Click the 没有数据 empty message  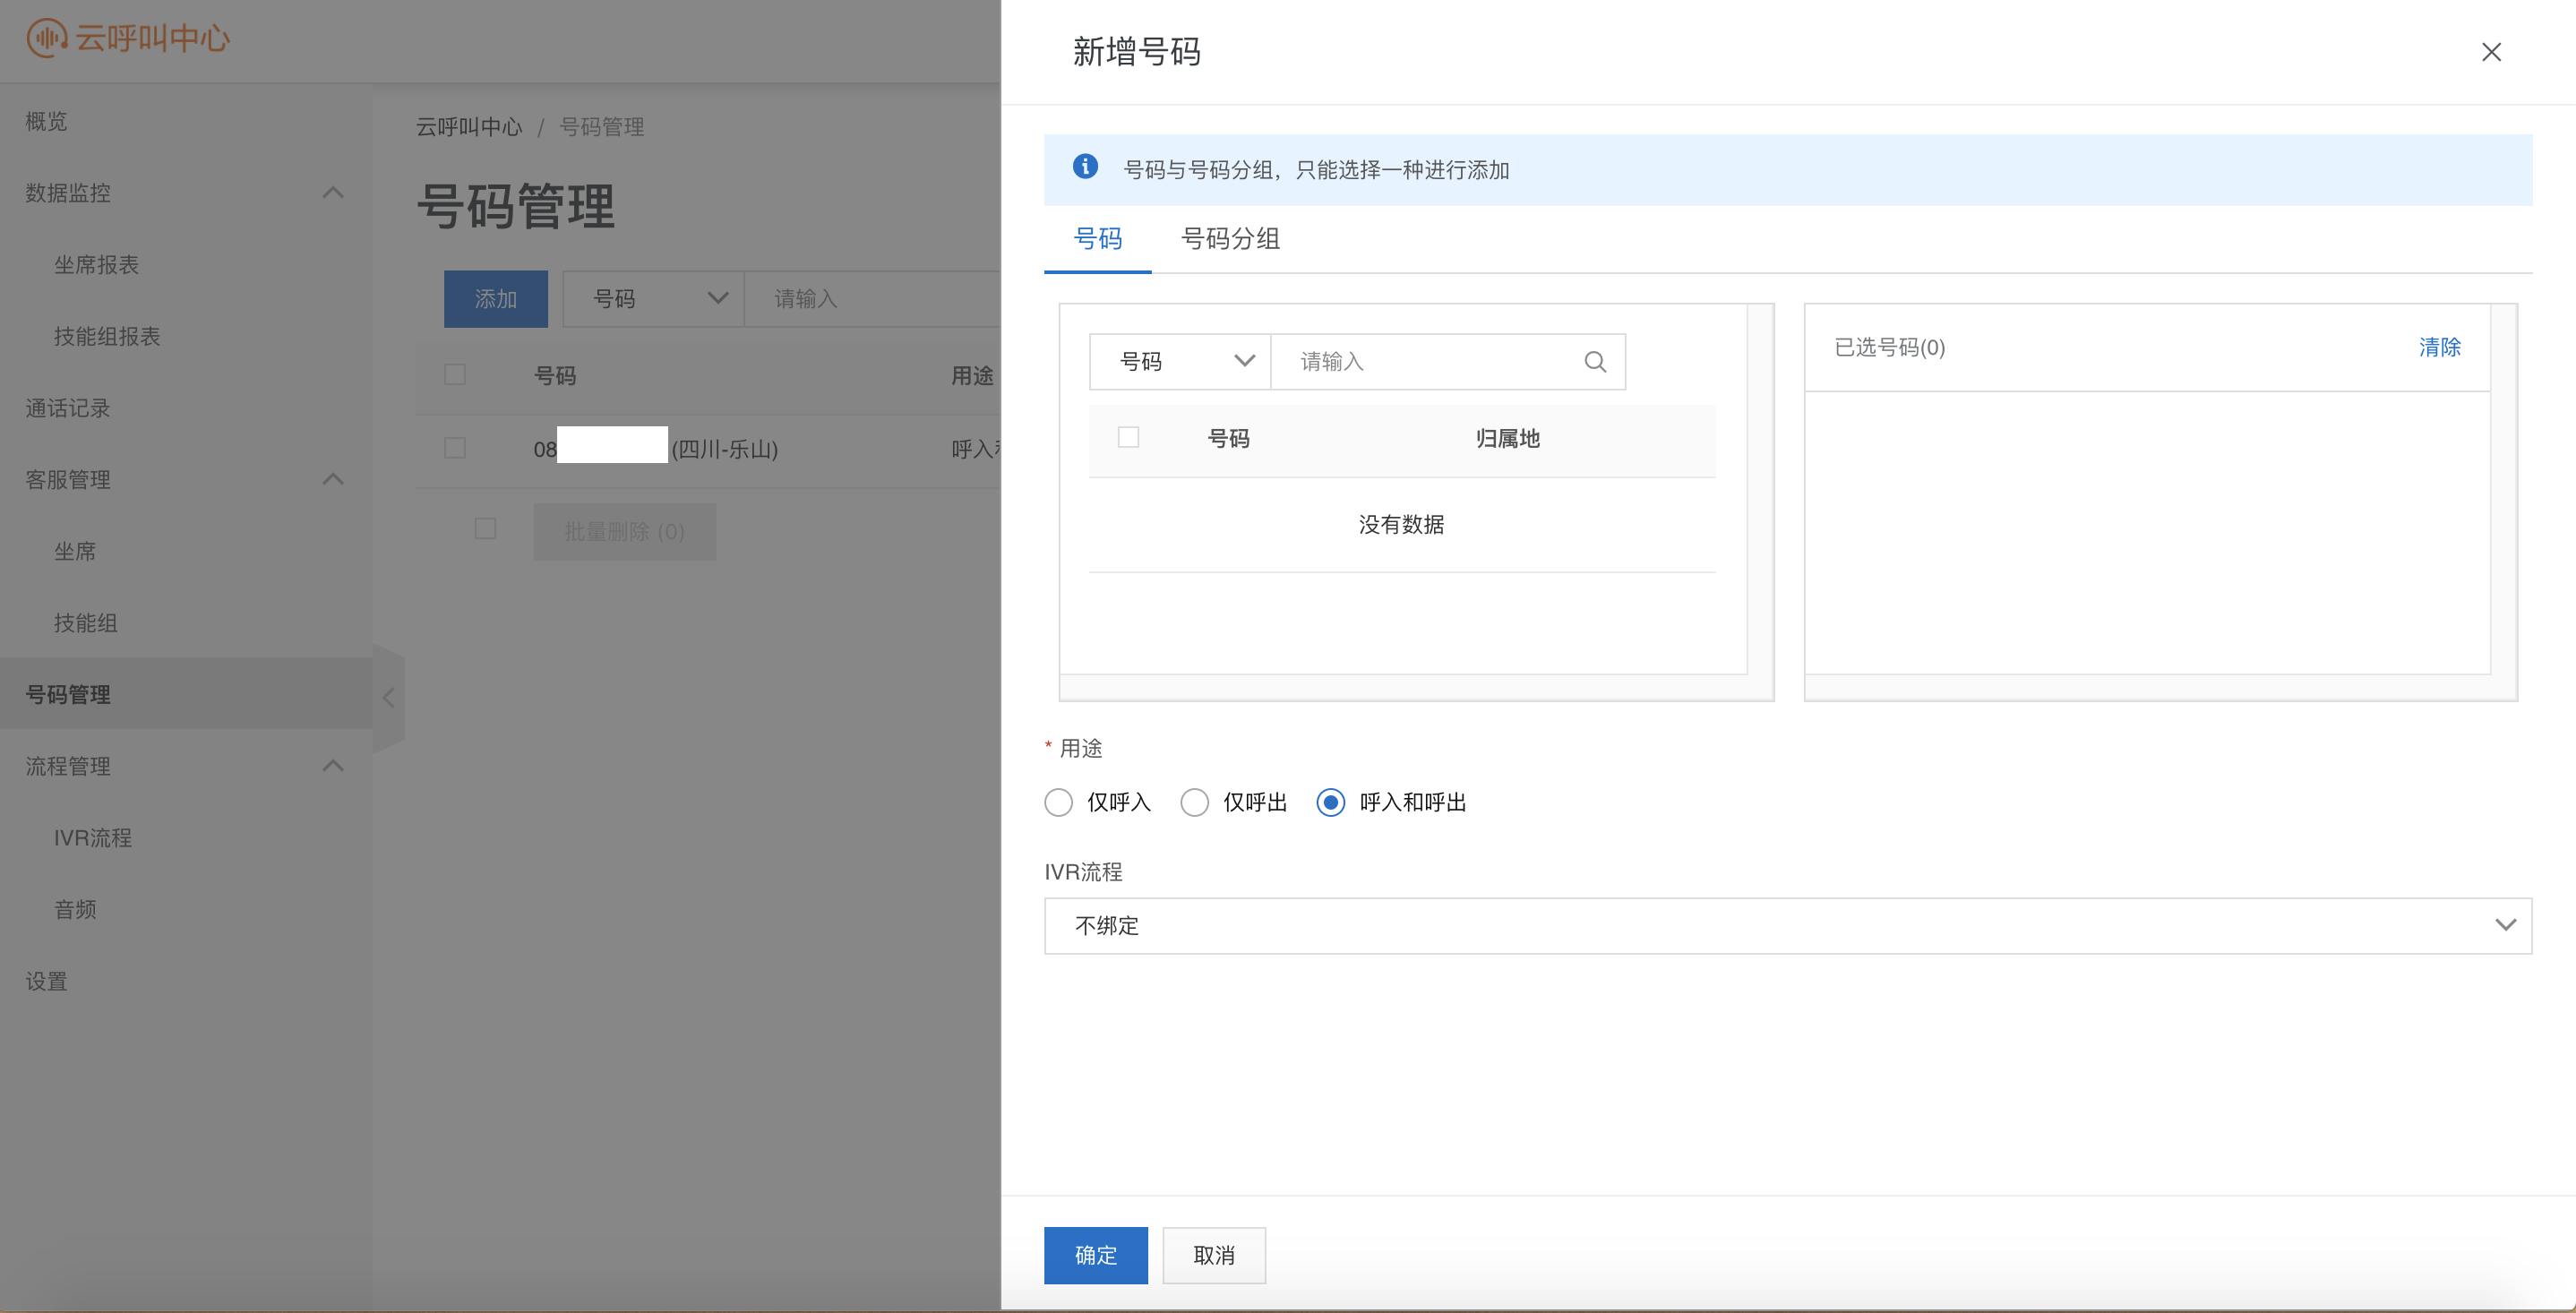pos(1401,525)
